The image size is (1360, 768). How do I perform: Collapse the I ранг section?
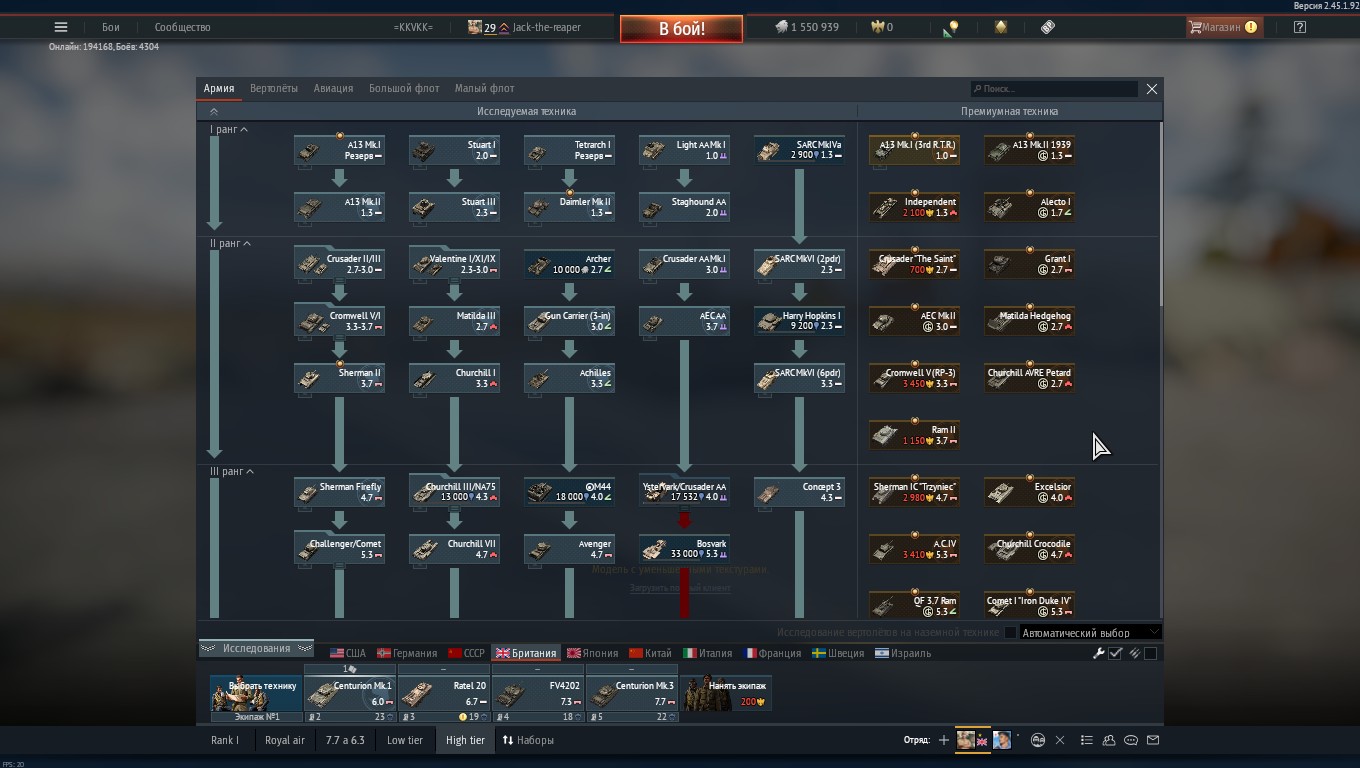(x=229, y=130)
